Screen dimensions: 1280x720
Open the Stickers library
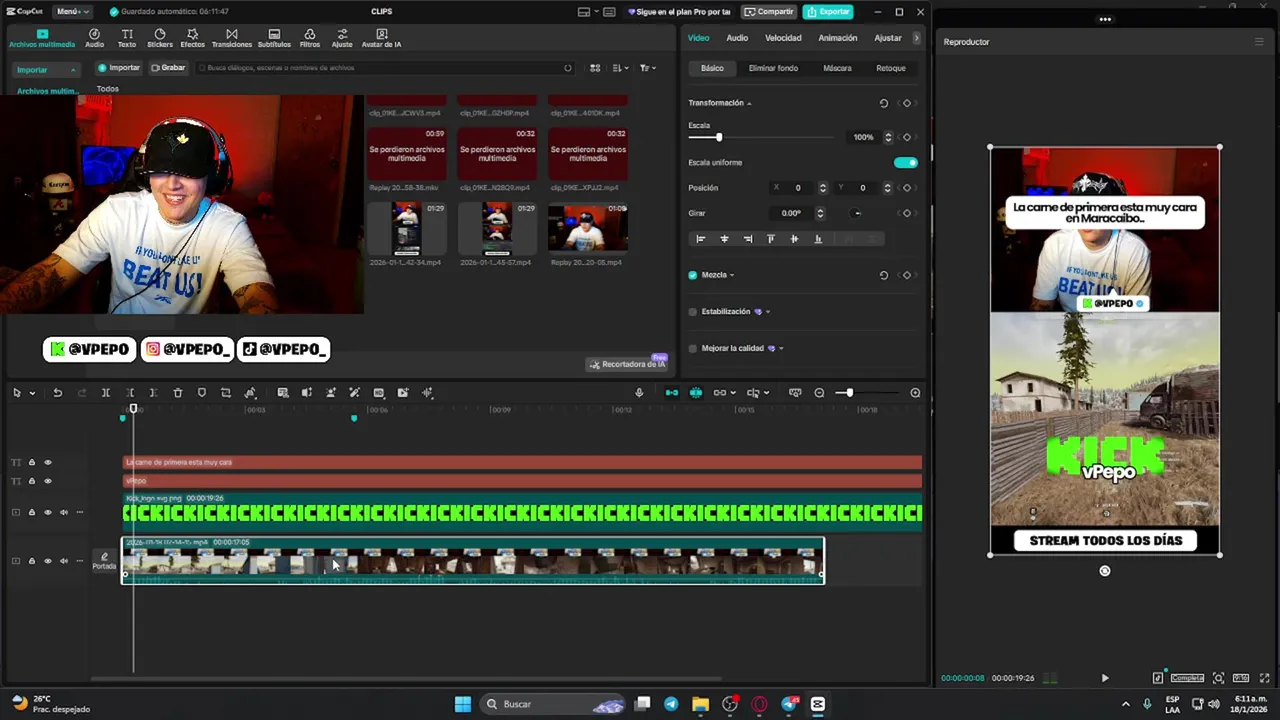click(x=160, y=38)
